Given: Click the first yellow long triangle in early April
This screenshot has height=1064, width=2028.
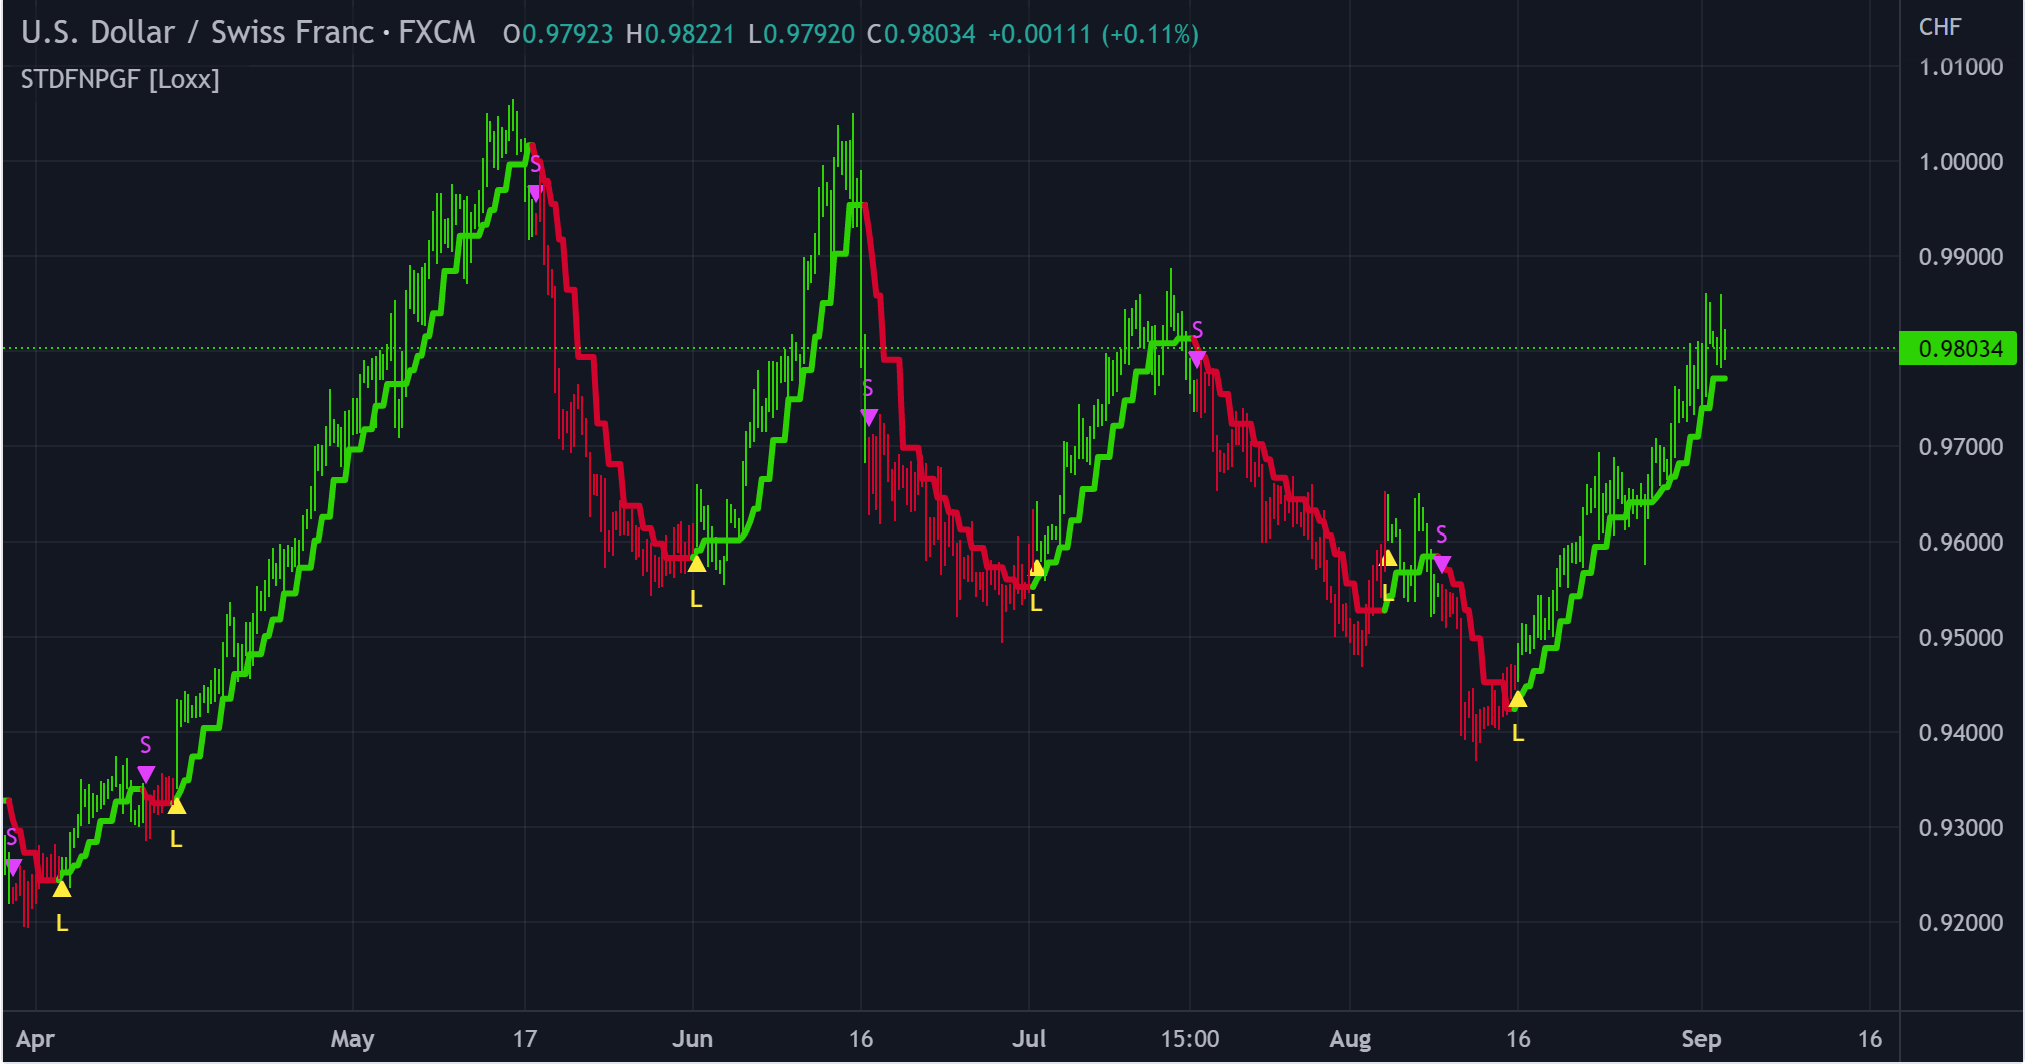Looking at the screenshot, I should [62, 889].
